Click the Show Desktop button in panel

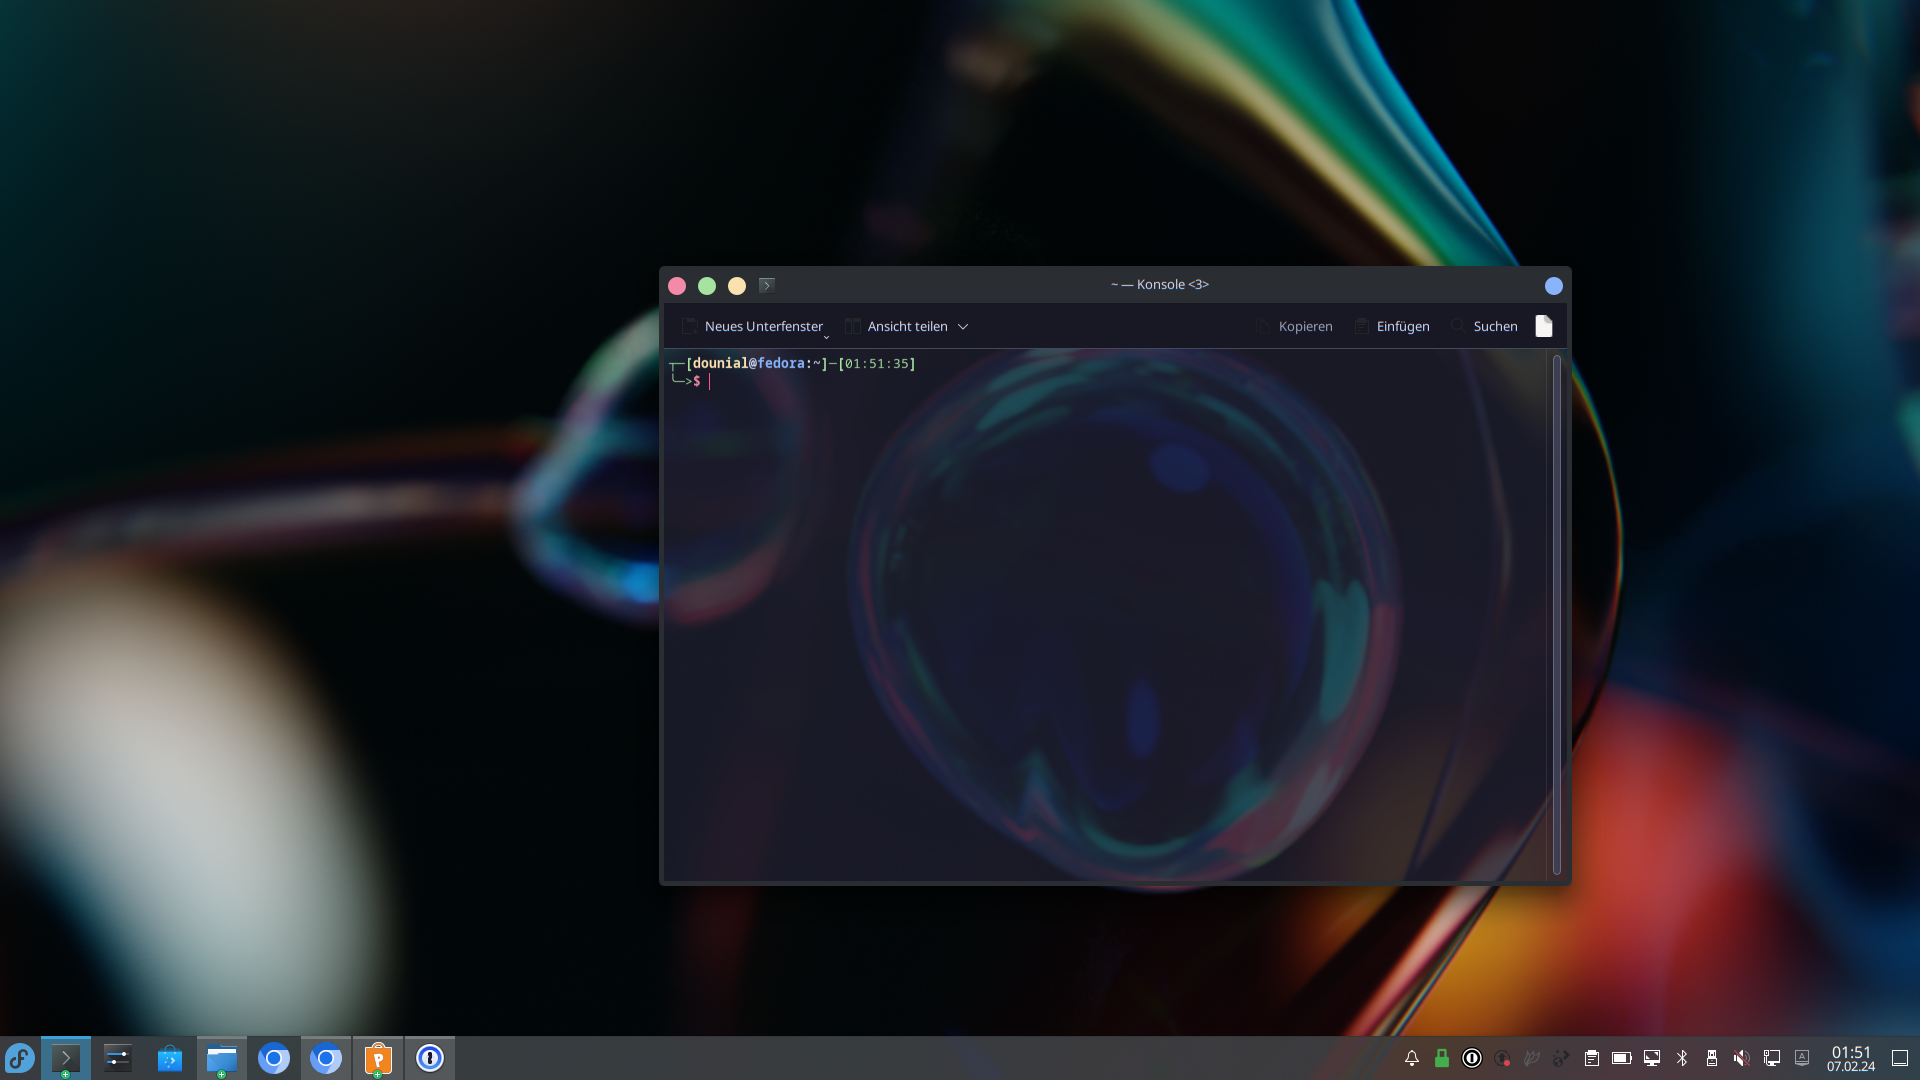click(1900, 1058)
